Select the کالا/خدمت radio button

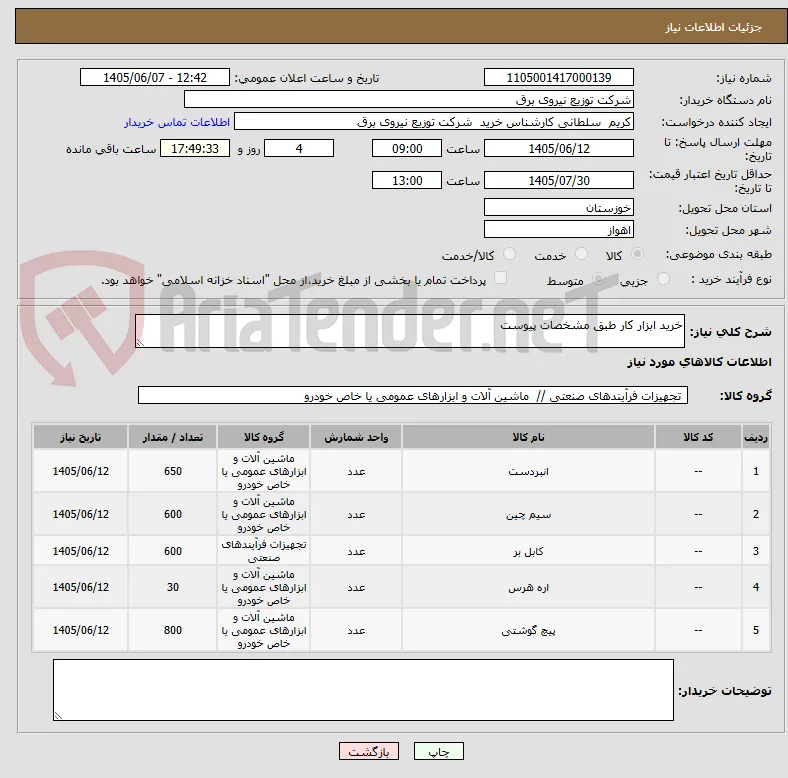(509, 254)
